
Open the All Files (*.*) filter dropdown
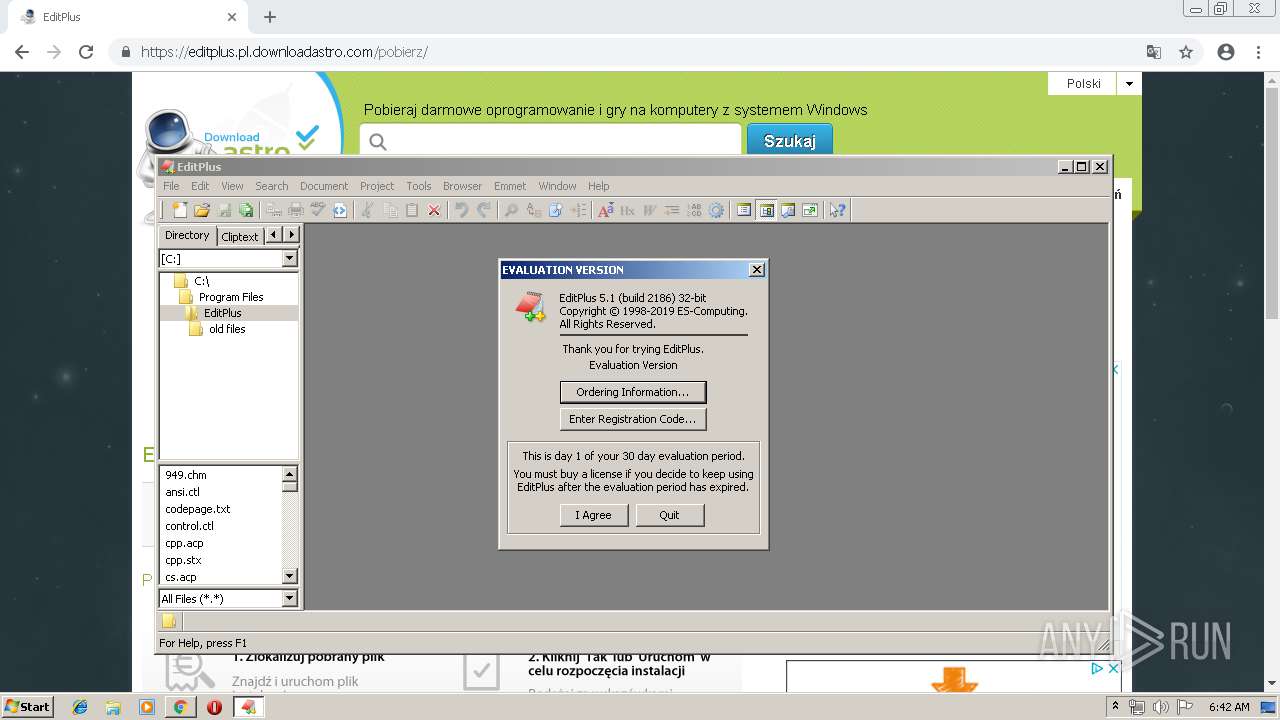tap(290, 598)
